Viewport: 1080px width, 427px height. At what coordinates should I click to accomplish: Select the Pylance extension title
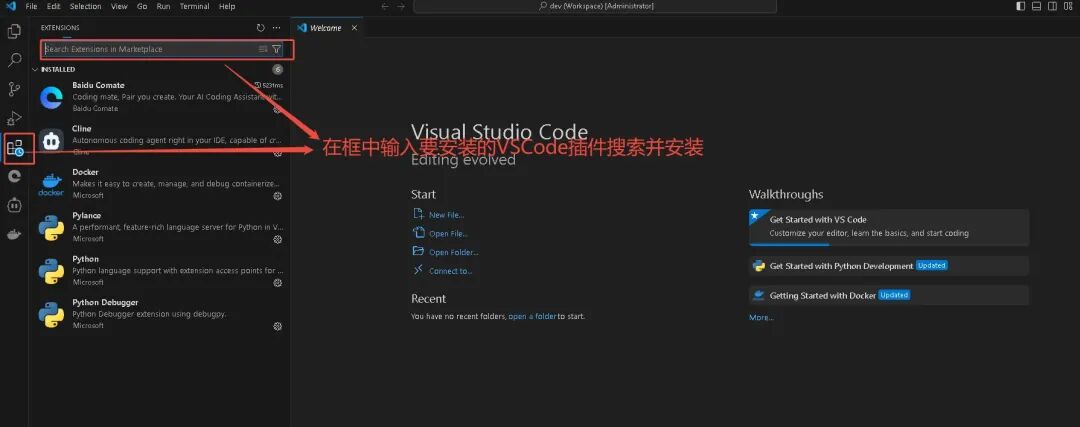pyautogui.click(x=86, y=216)
